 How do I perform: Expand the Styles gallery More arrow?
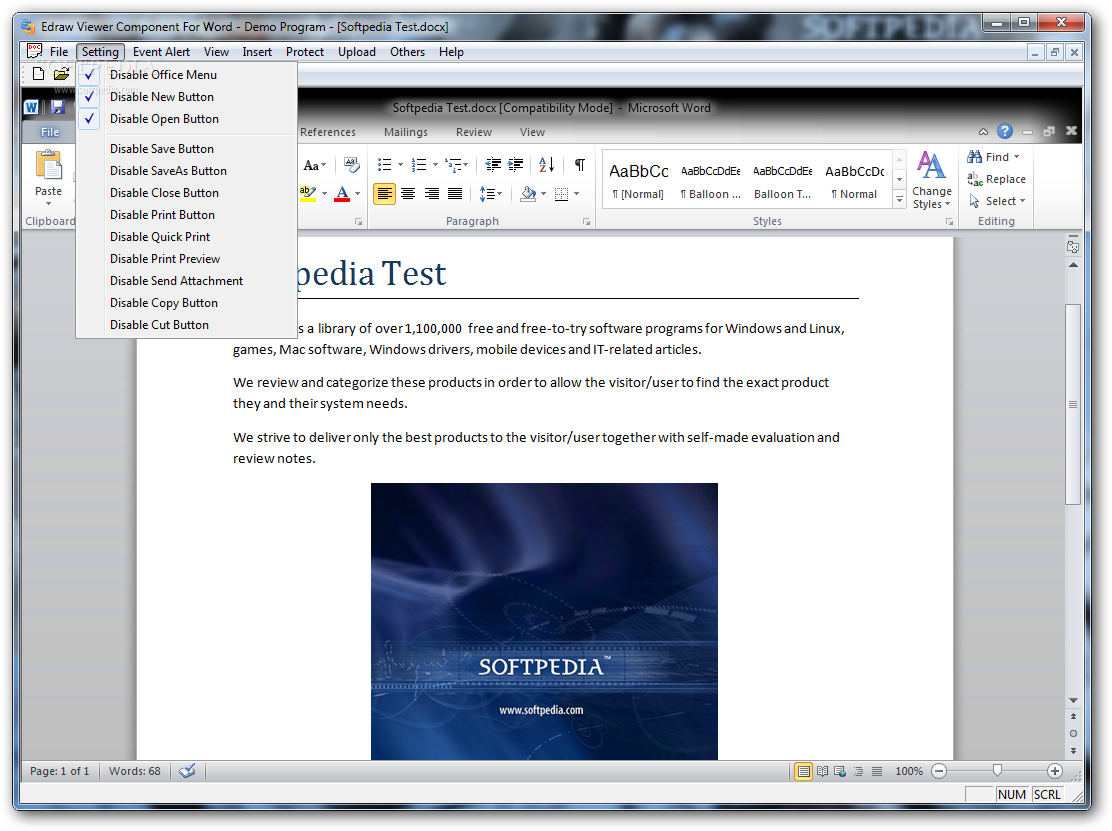(x=899, y=201)
